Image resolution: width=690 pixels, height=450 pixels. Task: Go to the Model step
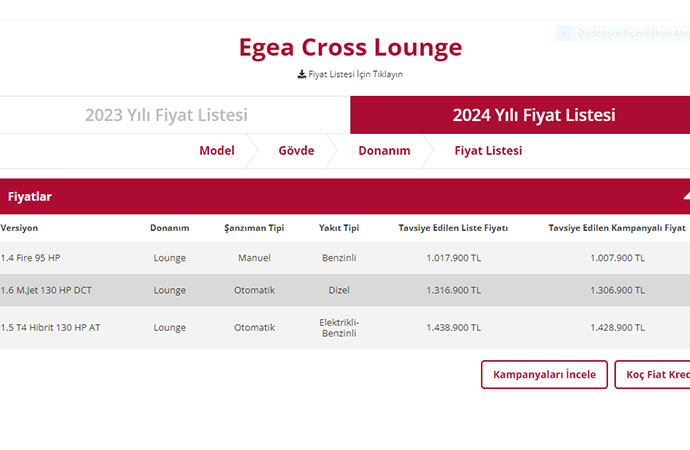[x=216, y=151]
